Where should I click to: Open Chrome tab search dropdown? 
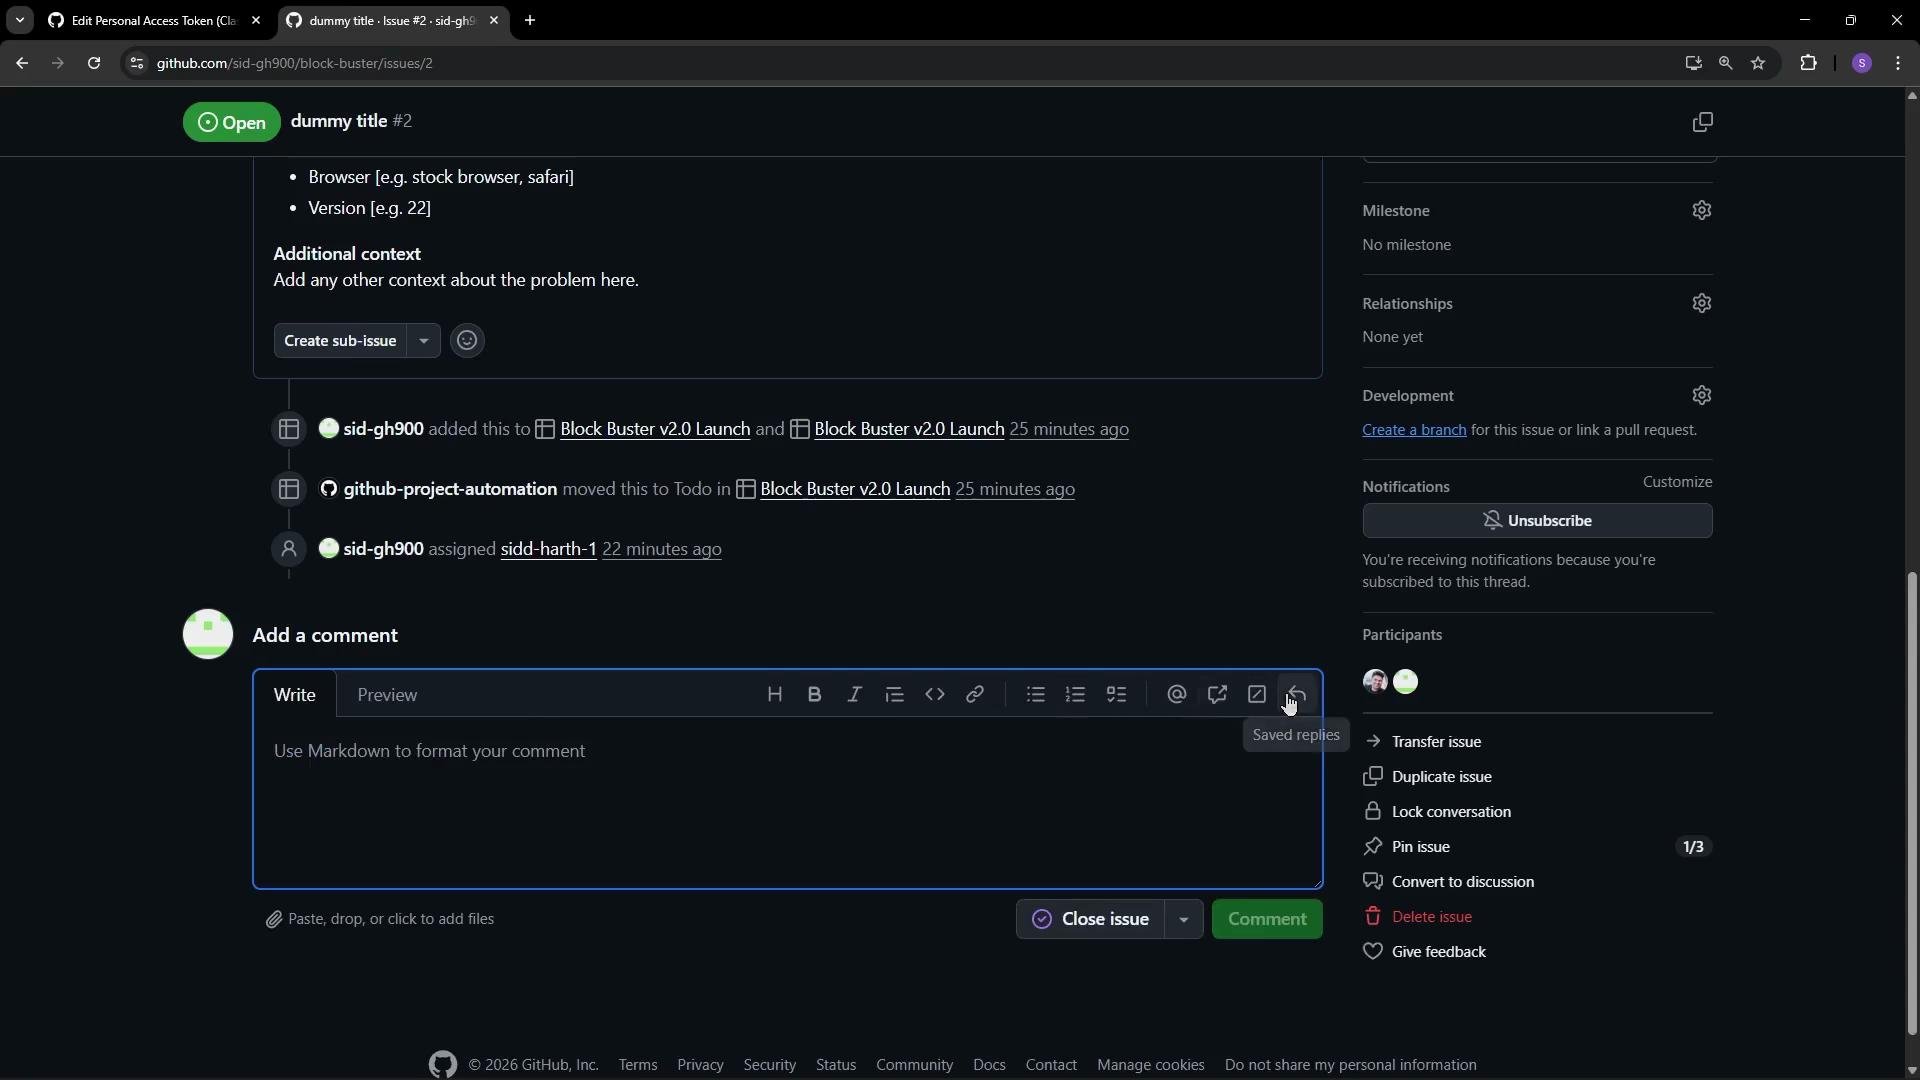(x=19, y=20)
